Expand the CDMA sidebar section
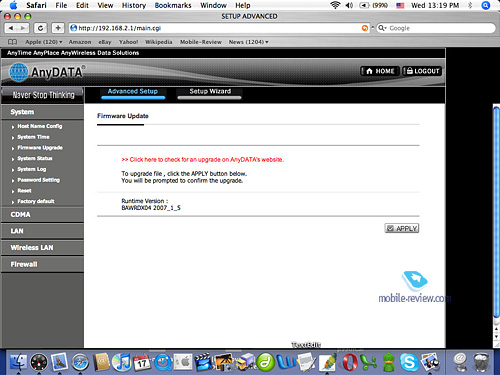The height and width of the screenshot is (375, 500). point(42,214)
